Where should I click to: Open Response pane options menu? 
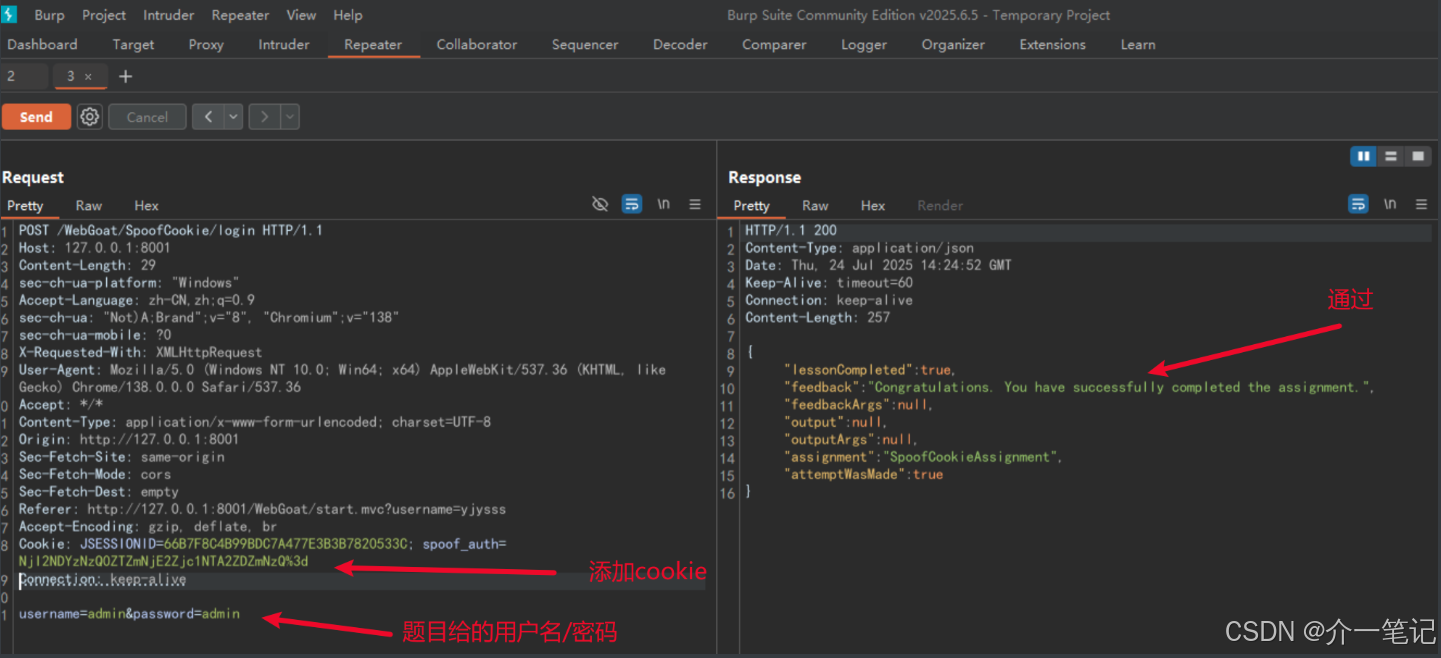click(1421, 204)
